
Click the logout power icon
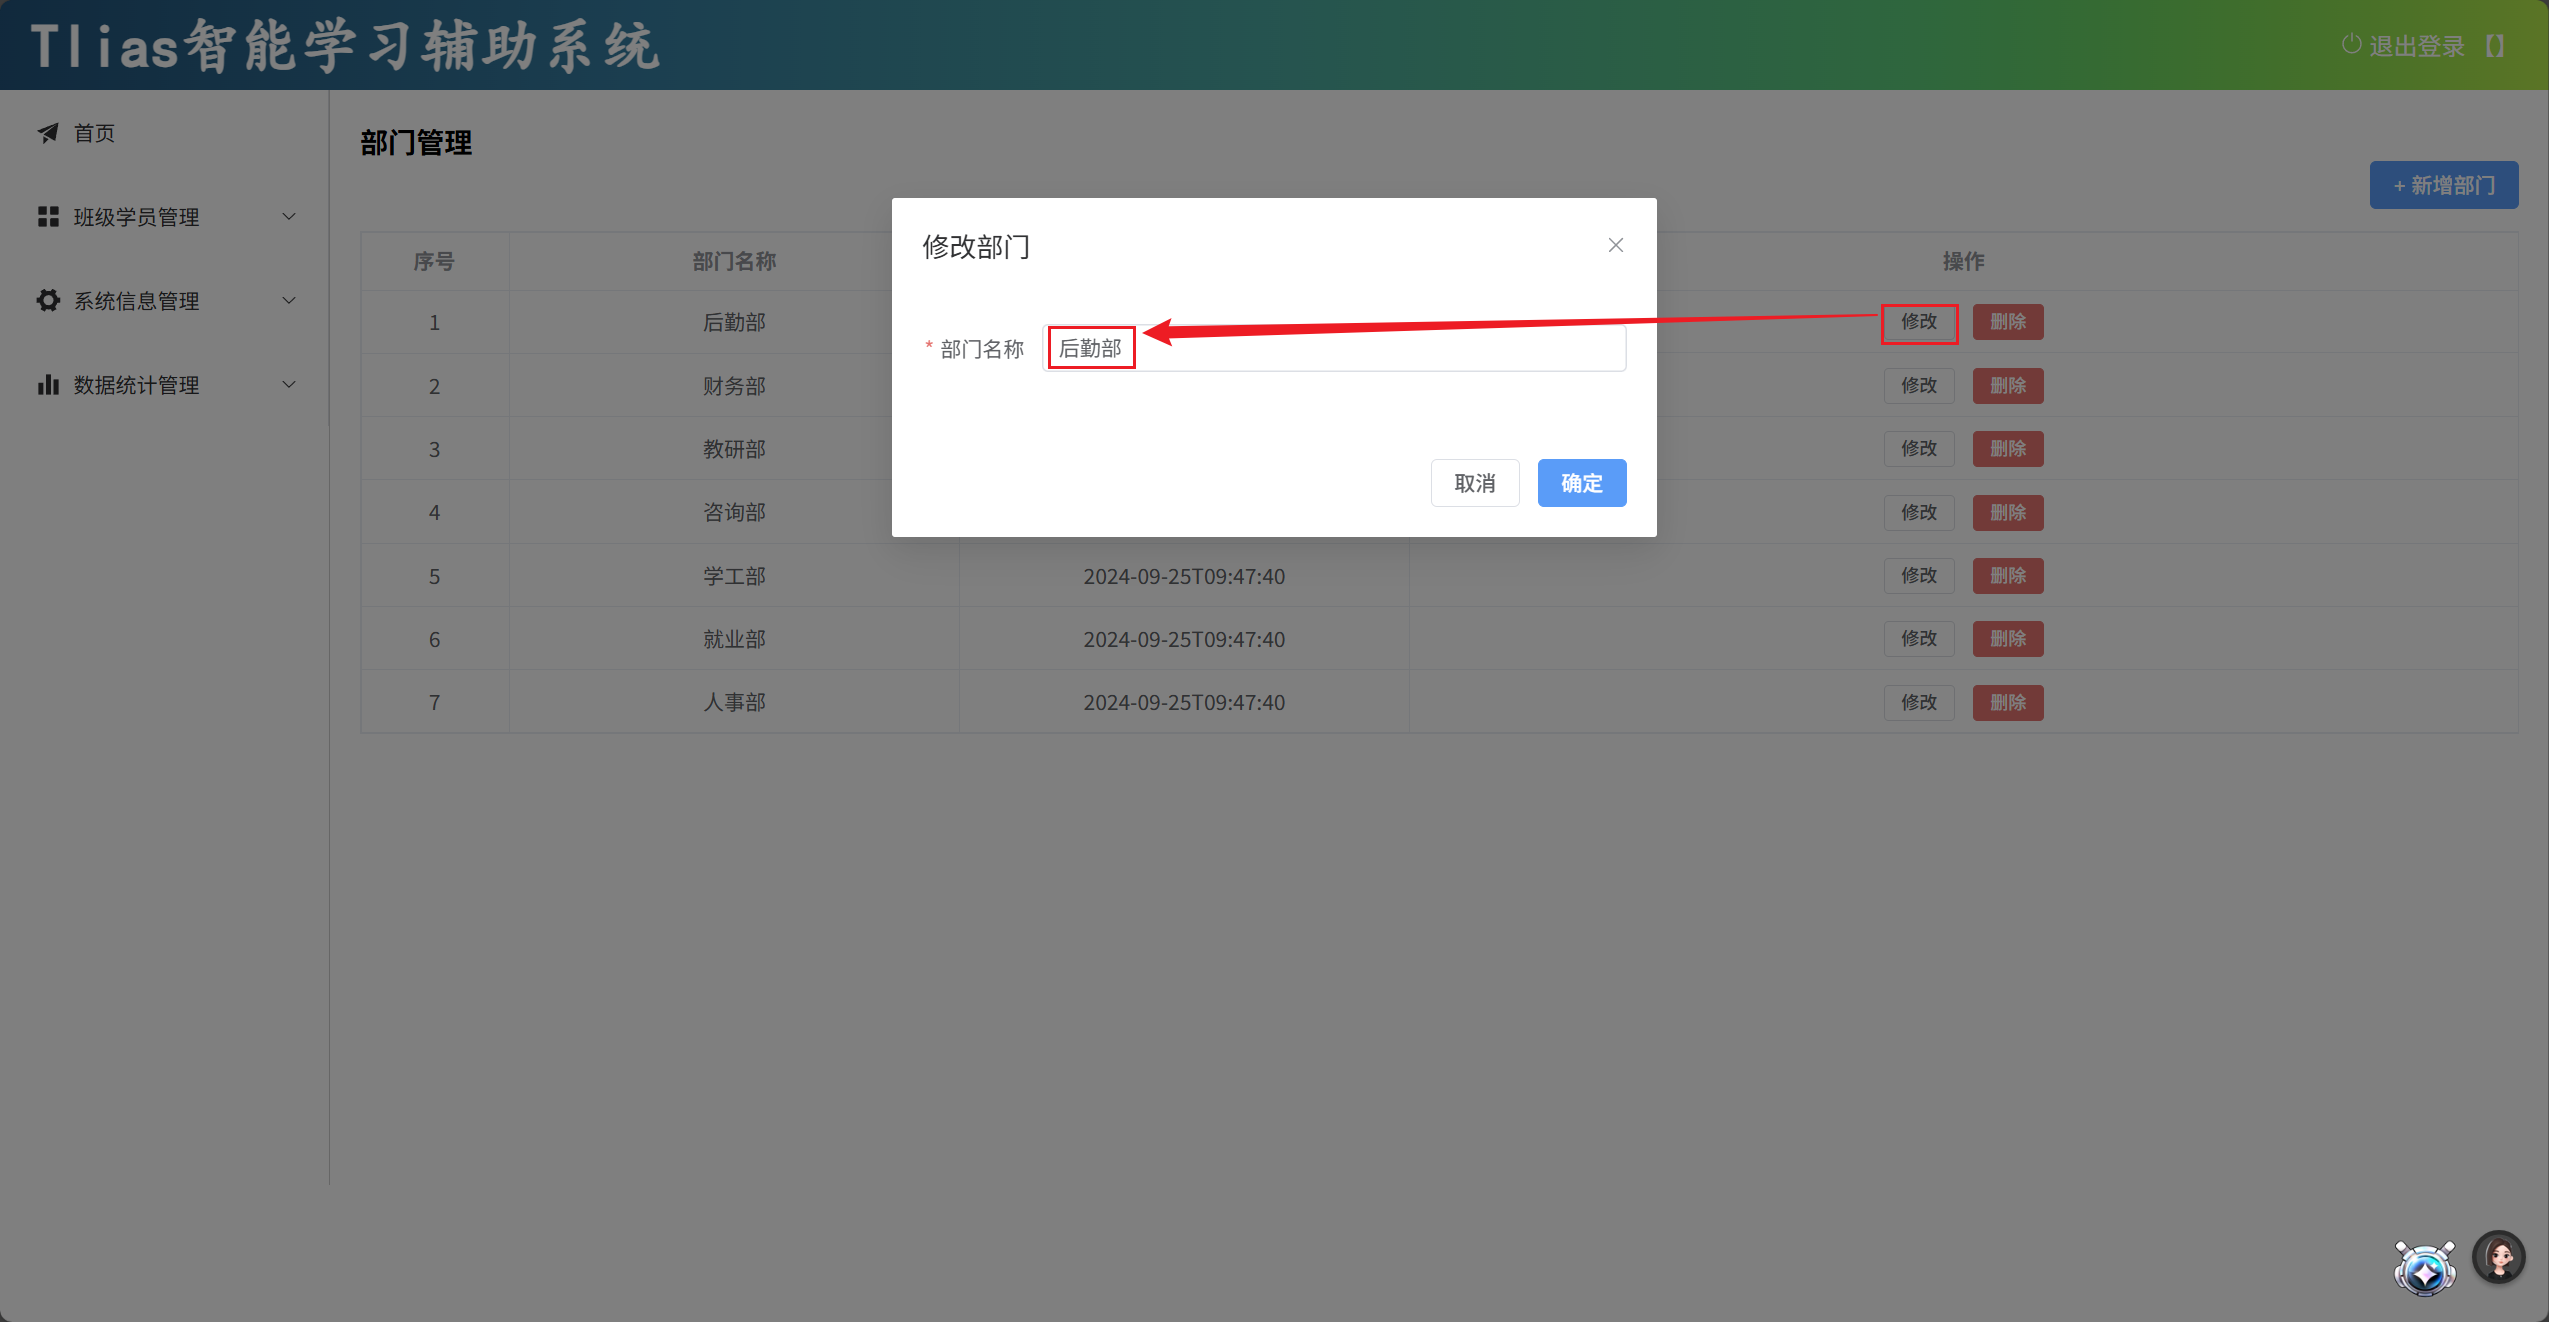[x=2351, y=45]
